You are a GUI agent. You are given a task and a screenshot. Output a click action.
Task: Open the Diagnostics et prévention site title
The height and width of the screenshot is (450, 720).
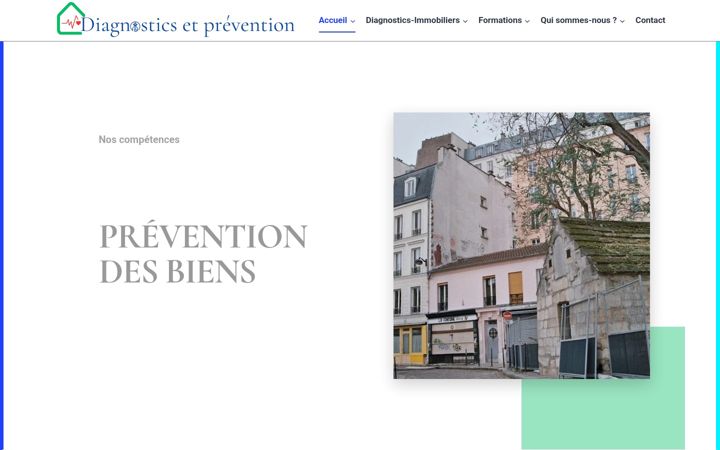click(188, 25)
